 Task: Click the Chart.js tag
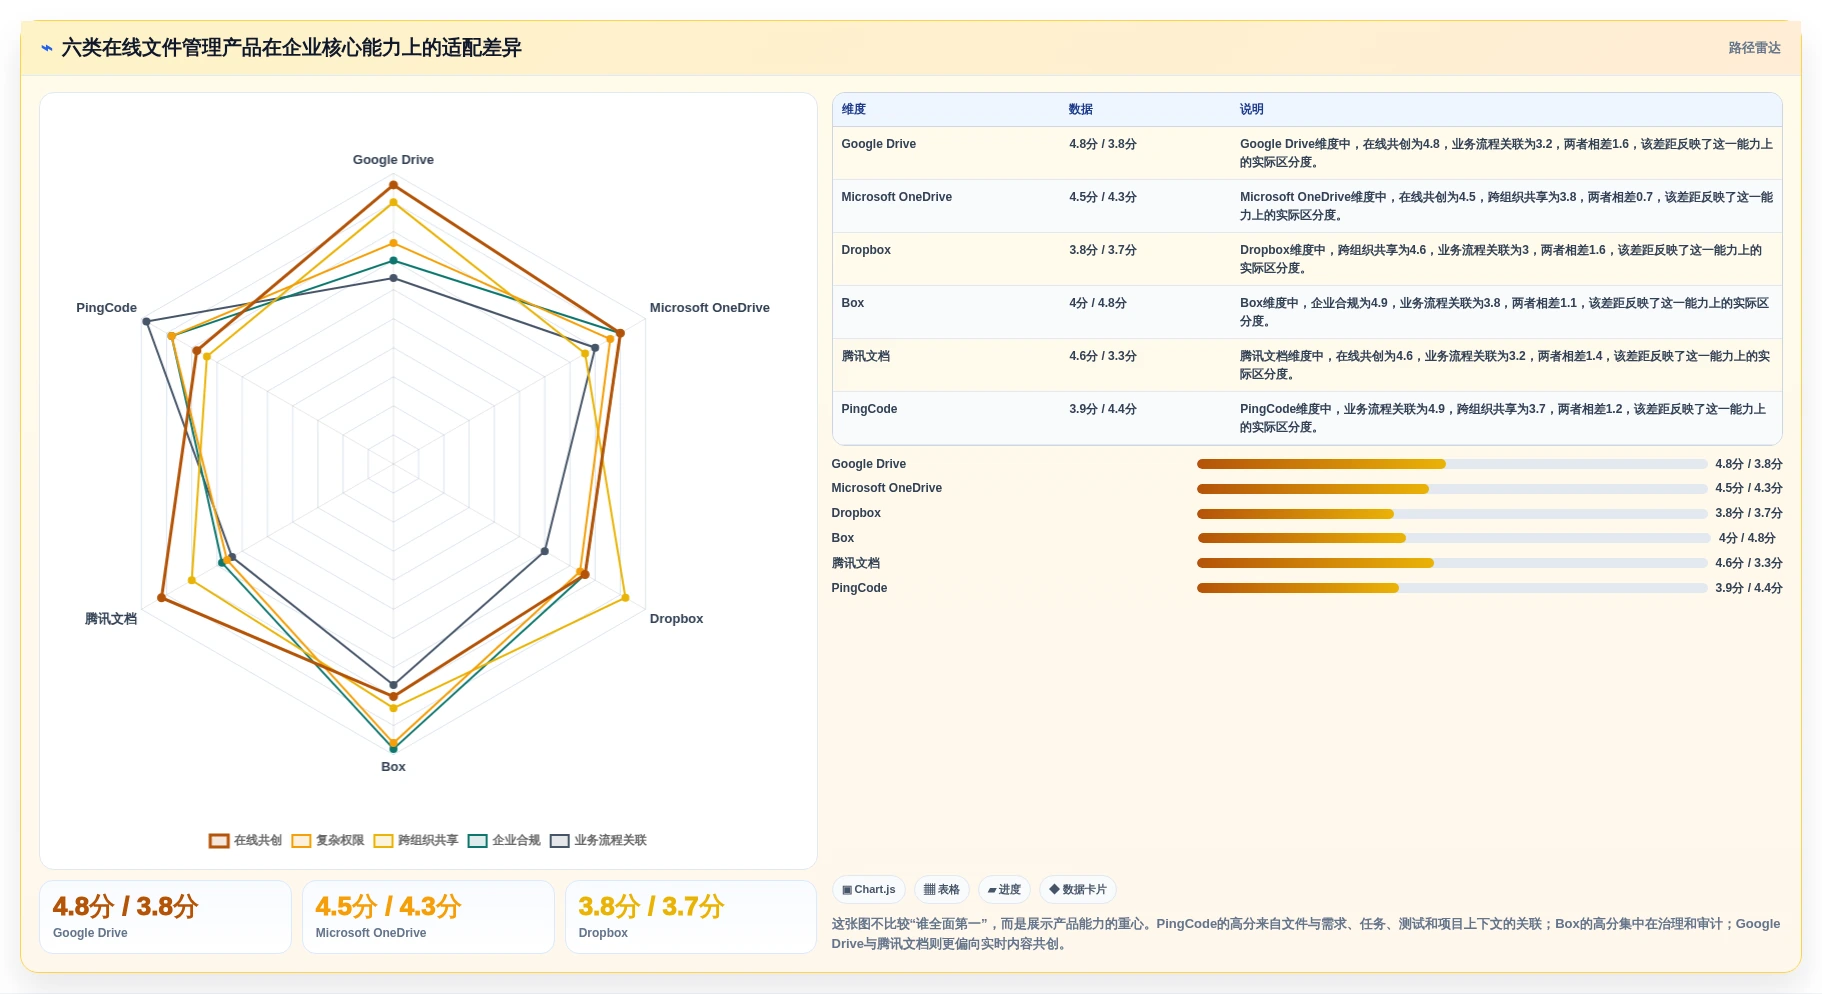[x=868, y=889]
